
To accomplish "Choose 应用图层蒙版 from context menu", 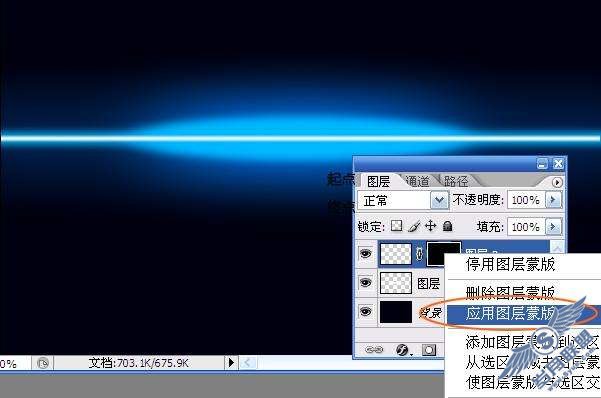I will pyautogui.click(x=523, y=314).
